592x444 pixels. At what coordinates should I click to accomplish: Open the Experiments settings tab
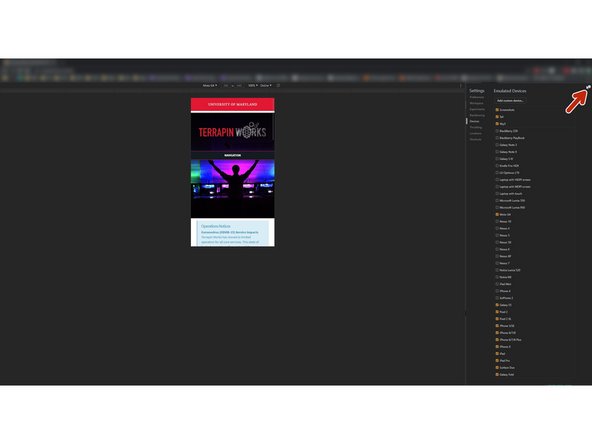pyautogui.click(x=477, y=109)
